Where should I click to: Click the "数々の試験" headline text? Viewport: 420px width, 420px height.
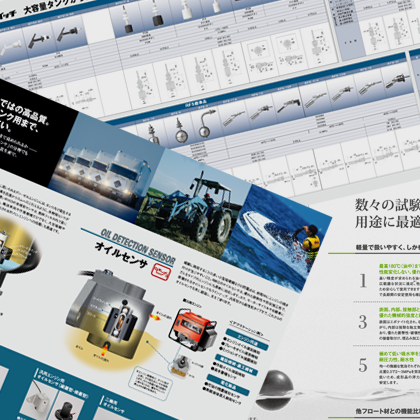coord(387,204)
